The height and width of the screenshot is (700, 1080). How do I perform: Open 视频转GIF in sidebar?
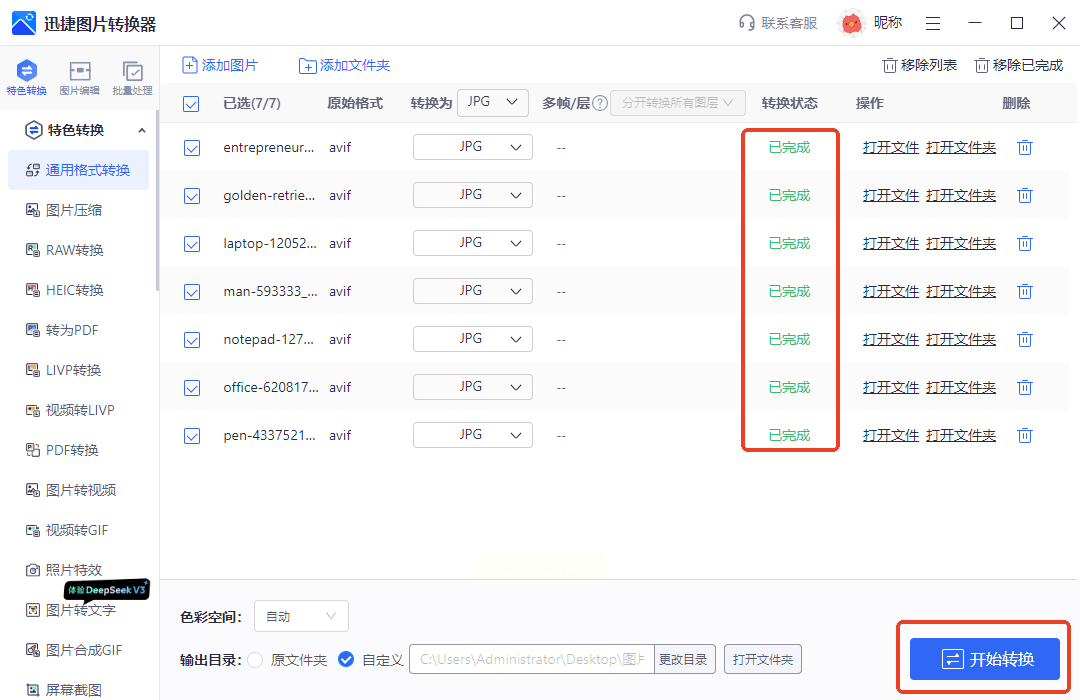tap(67, 530)
